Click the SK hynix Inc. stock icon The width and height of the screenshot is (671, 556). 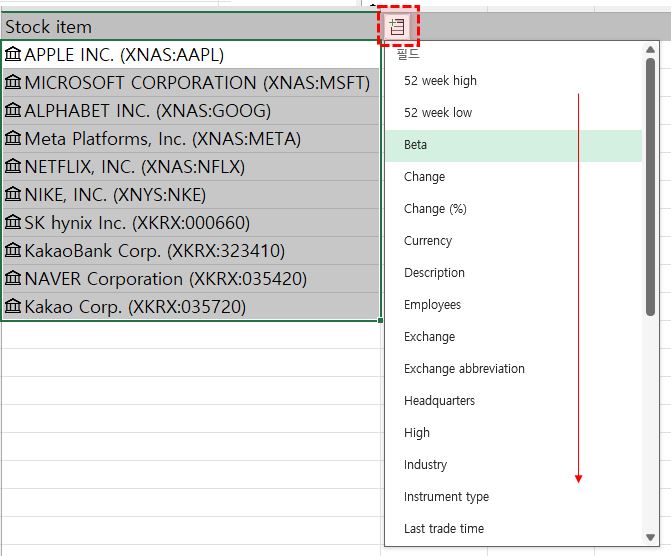[x=13, y=222]
